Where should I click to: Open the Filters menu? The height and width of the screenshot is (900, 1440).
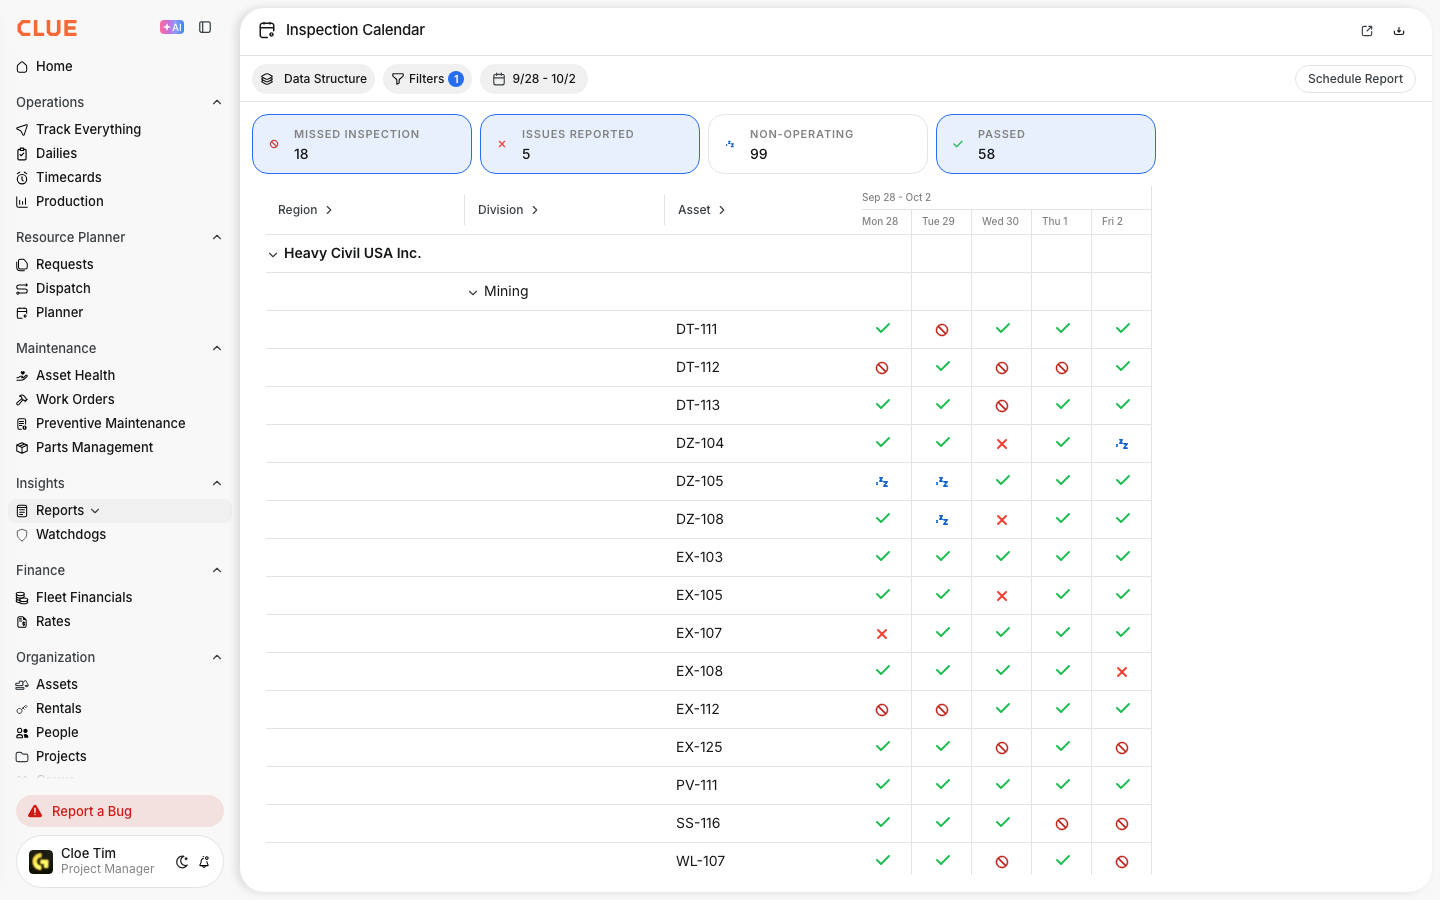tap(427, 79)
